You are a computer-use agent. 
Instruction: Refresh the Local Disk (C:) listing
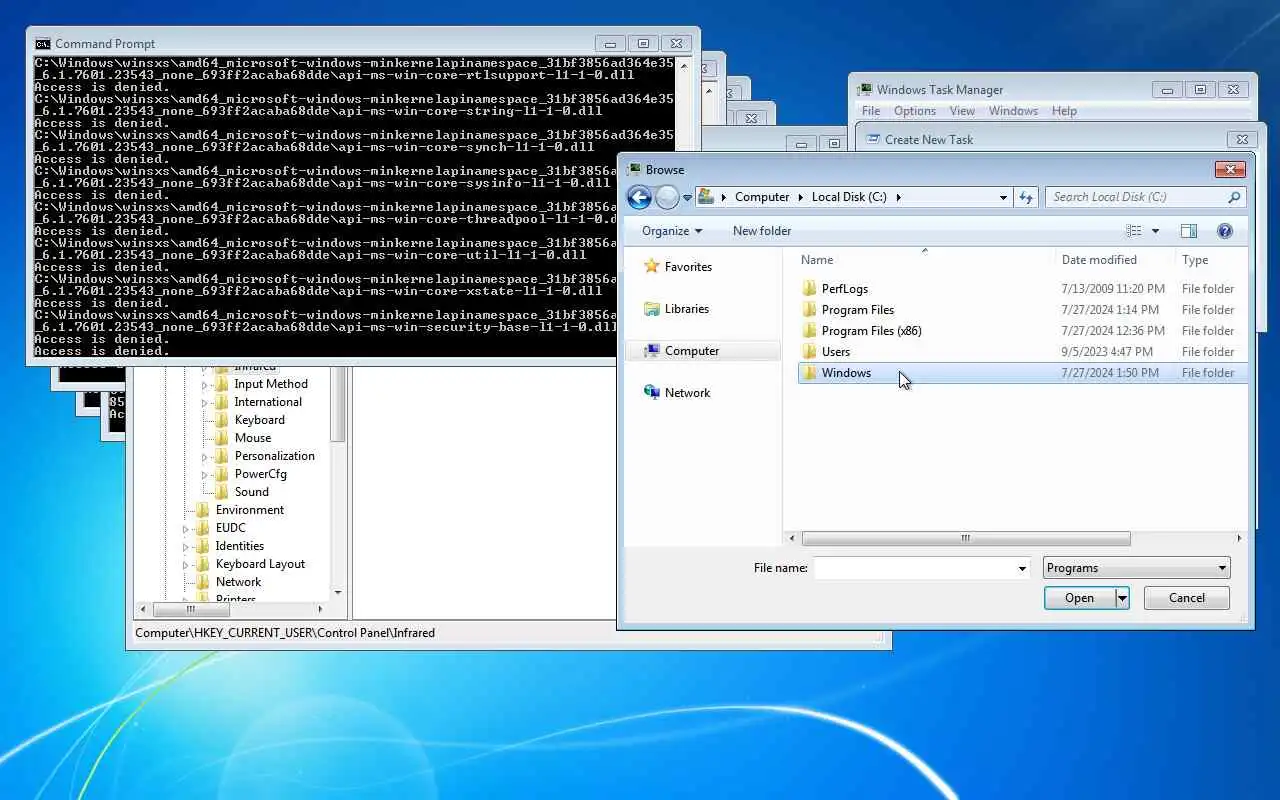[x=1026, y=197]
